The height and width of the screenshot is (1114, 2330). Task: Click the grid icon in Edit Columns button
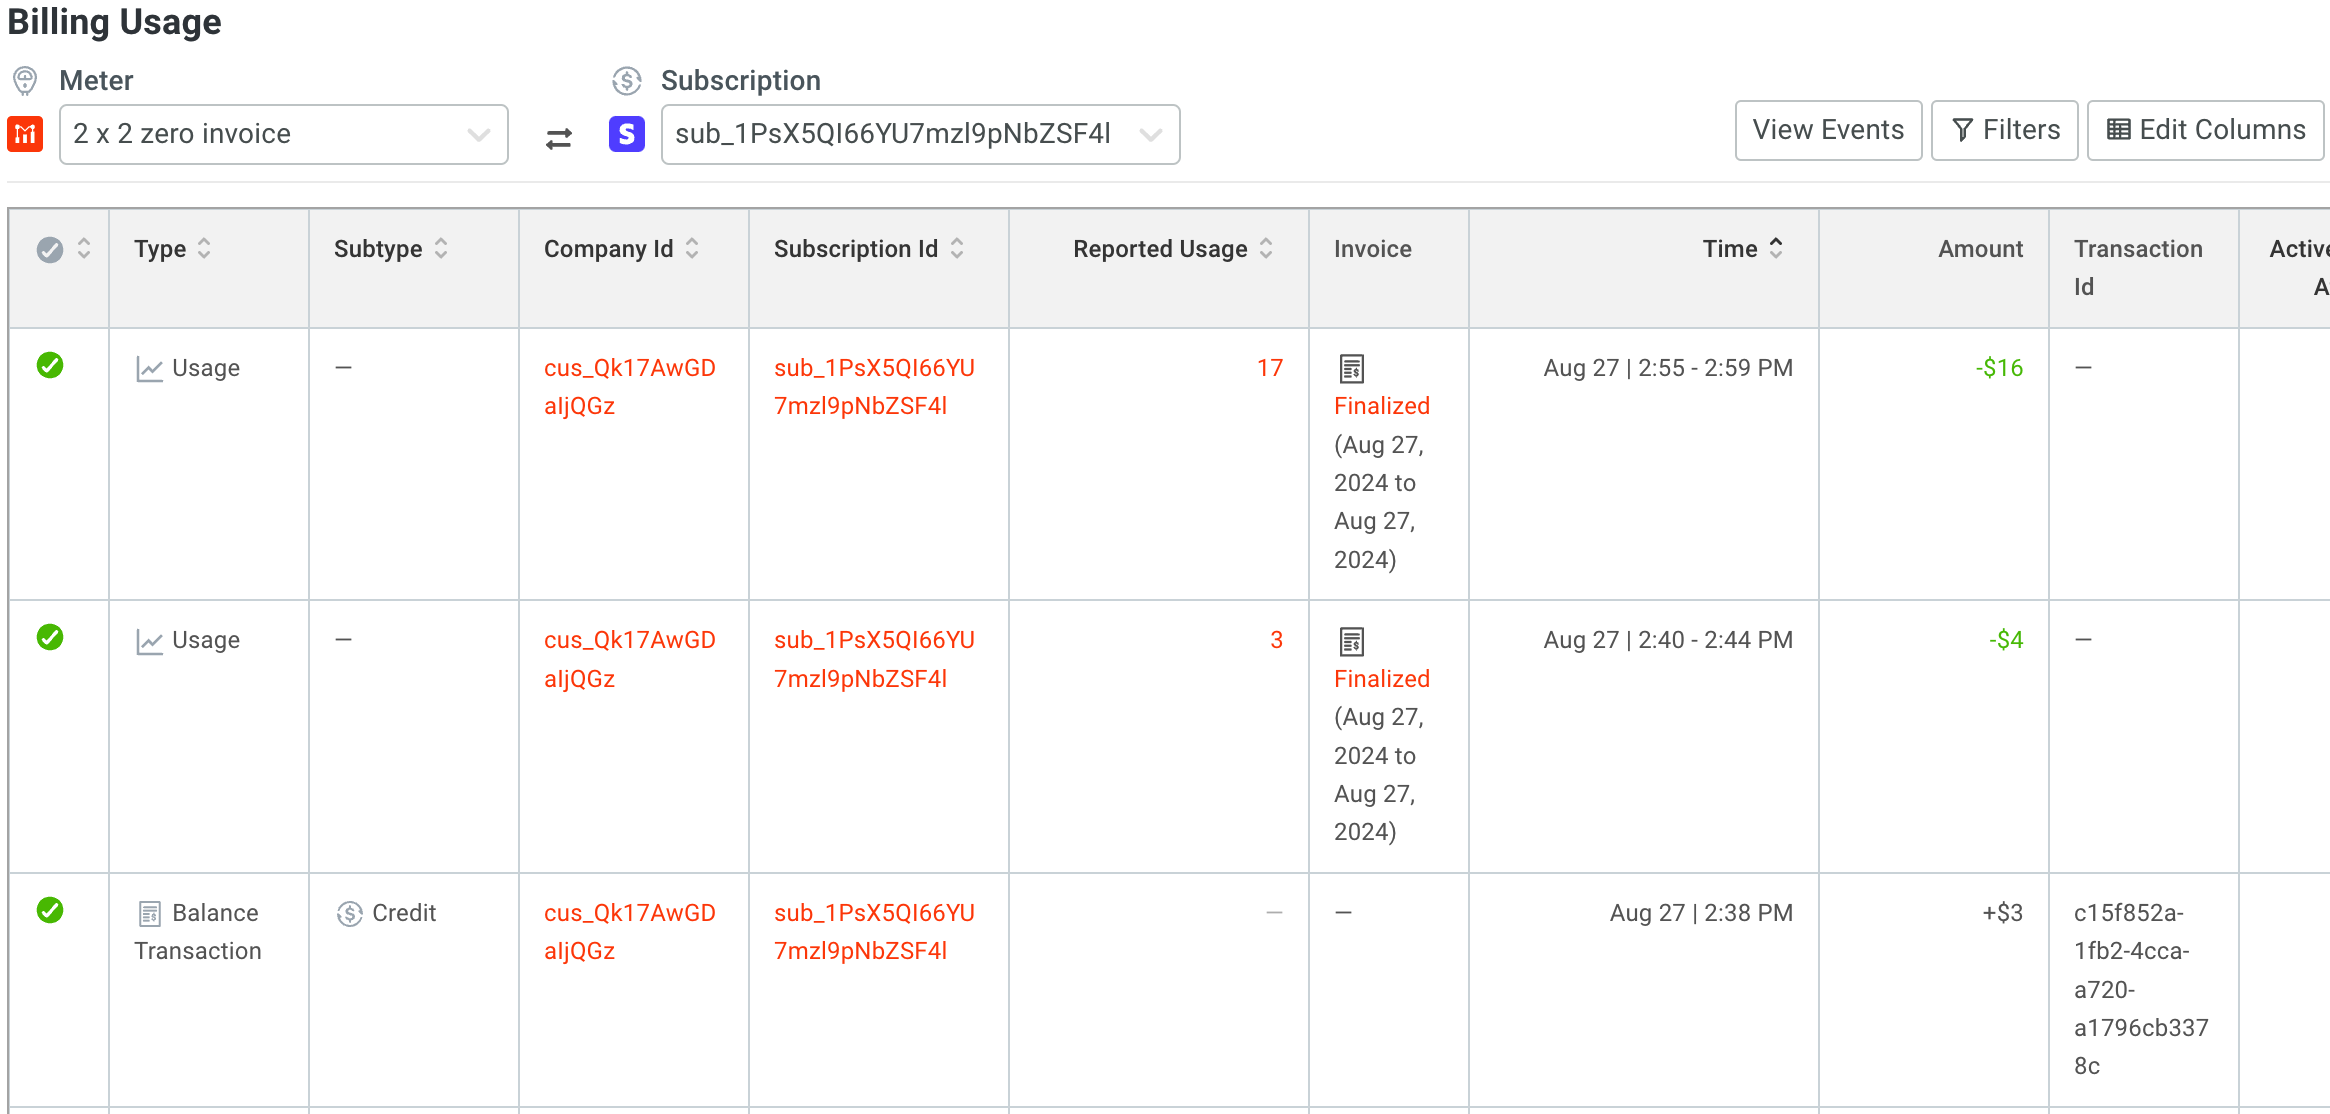tap(2121, 130)
